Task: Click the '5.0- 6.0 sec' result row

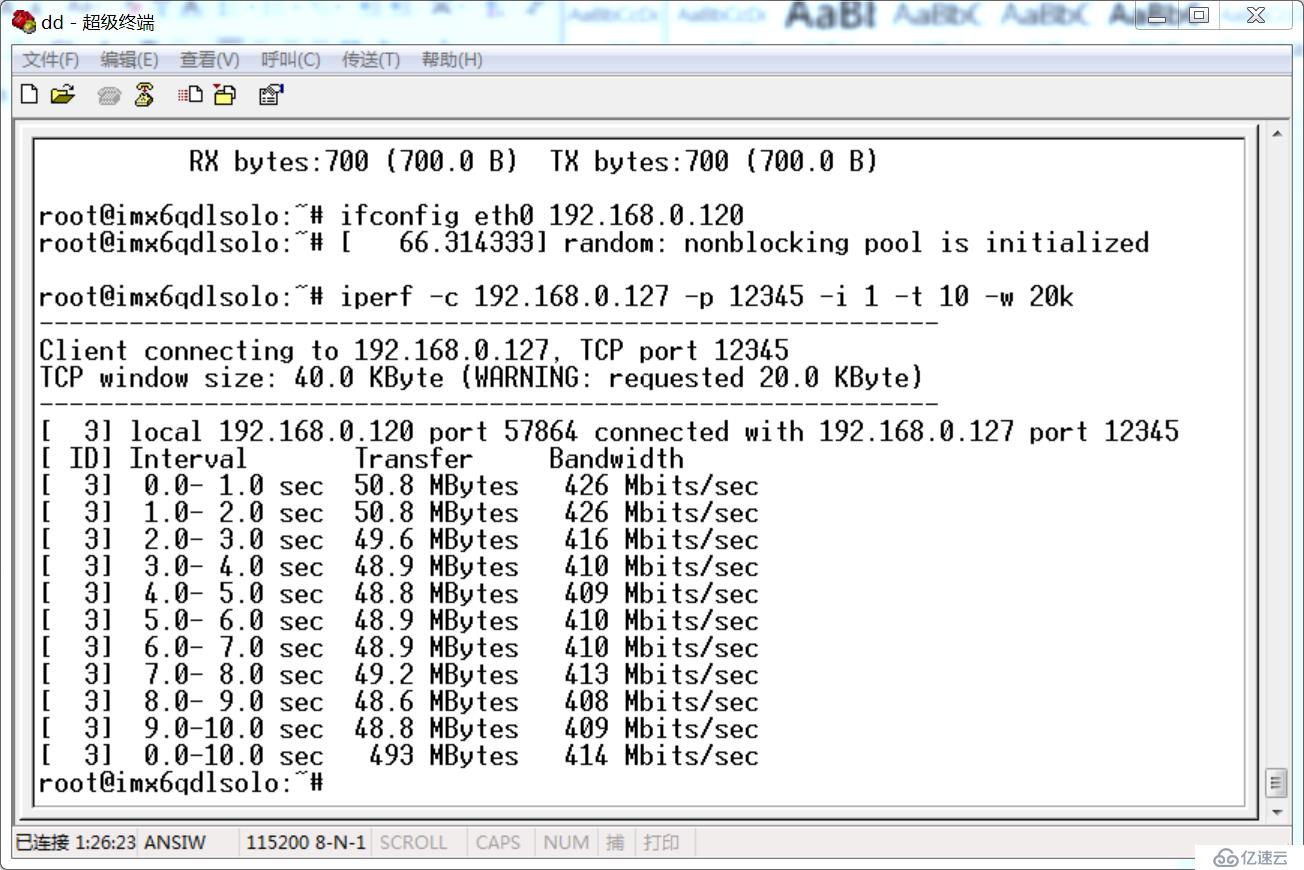Action: tap(398, 621)
